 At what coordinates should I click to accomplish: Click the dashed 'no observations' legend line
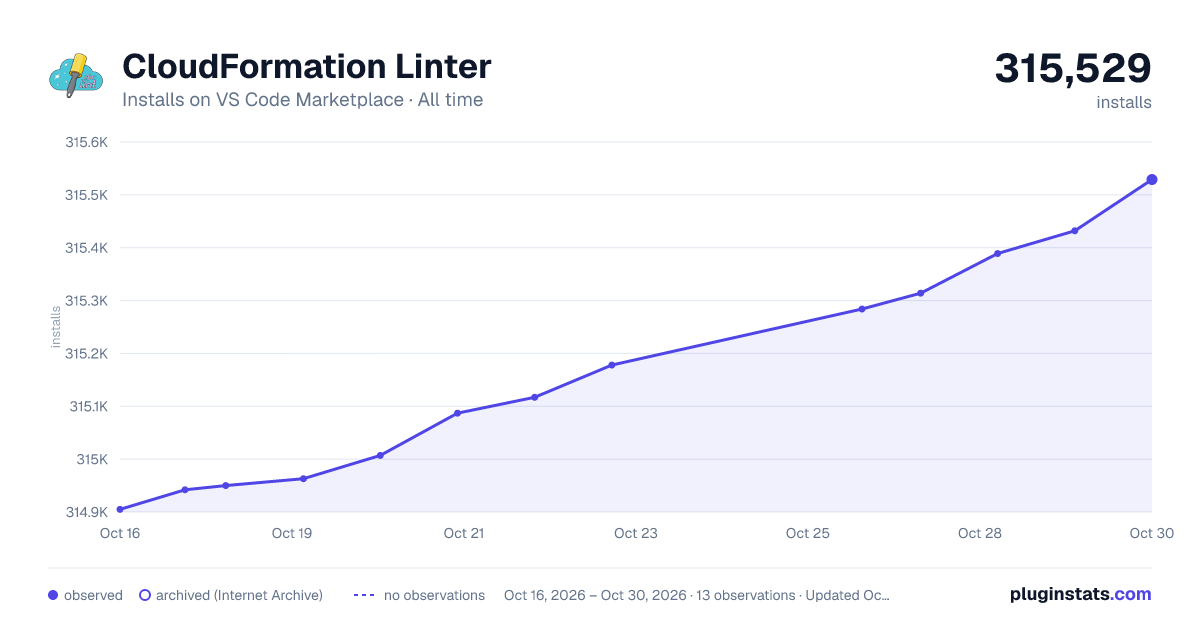[x=364, y=595]
